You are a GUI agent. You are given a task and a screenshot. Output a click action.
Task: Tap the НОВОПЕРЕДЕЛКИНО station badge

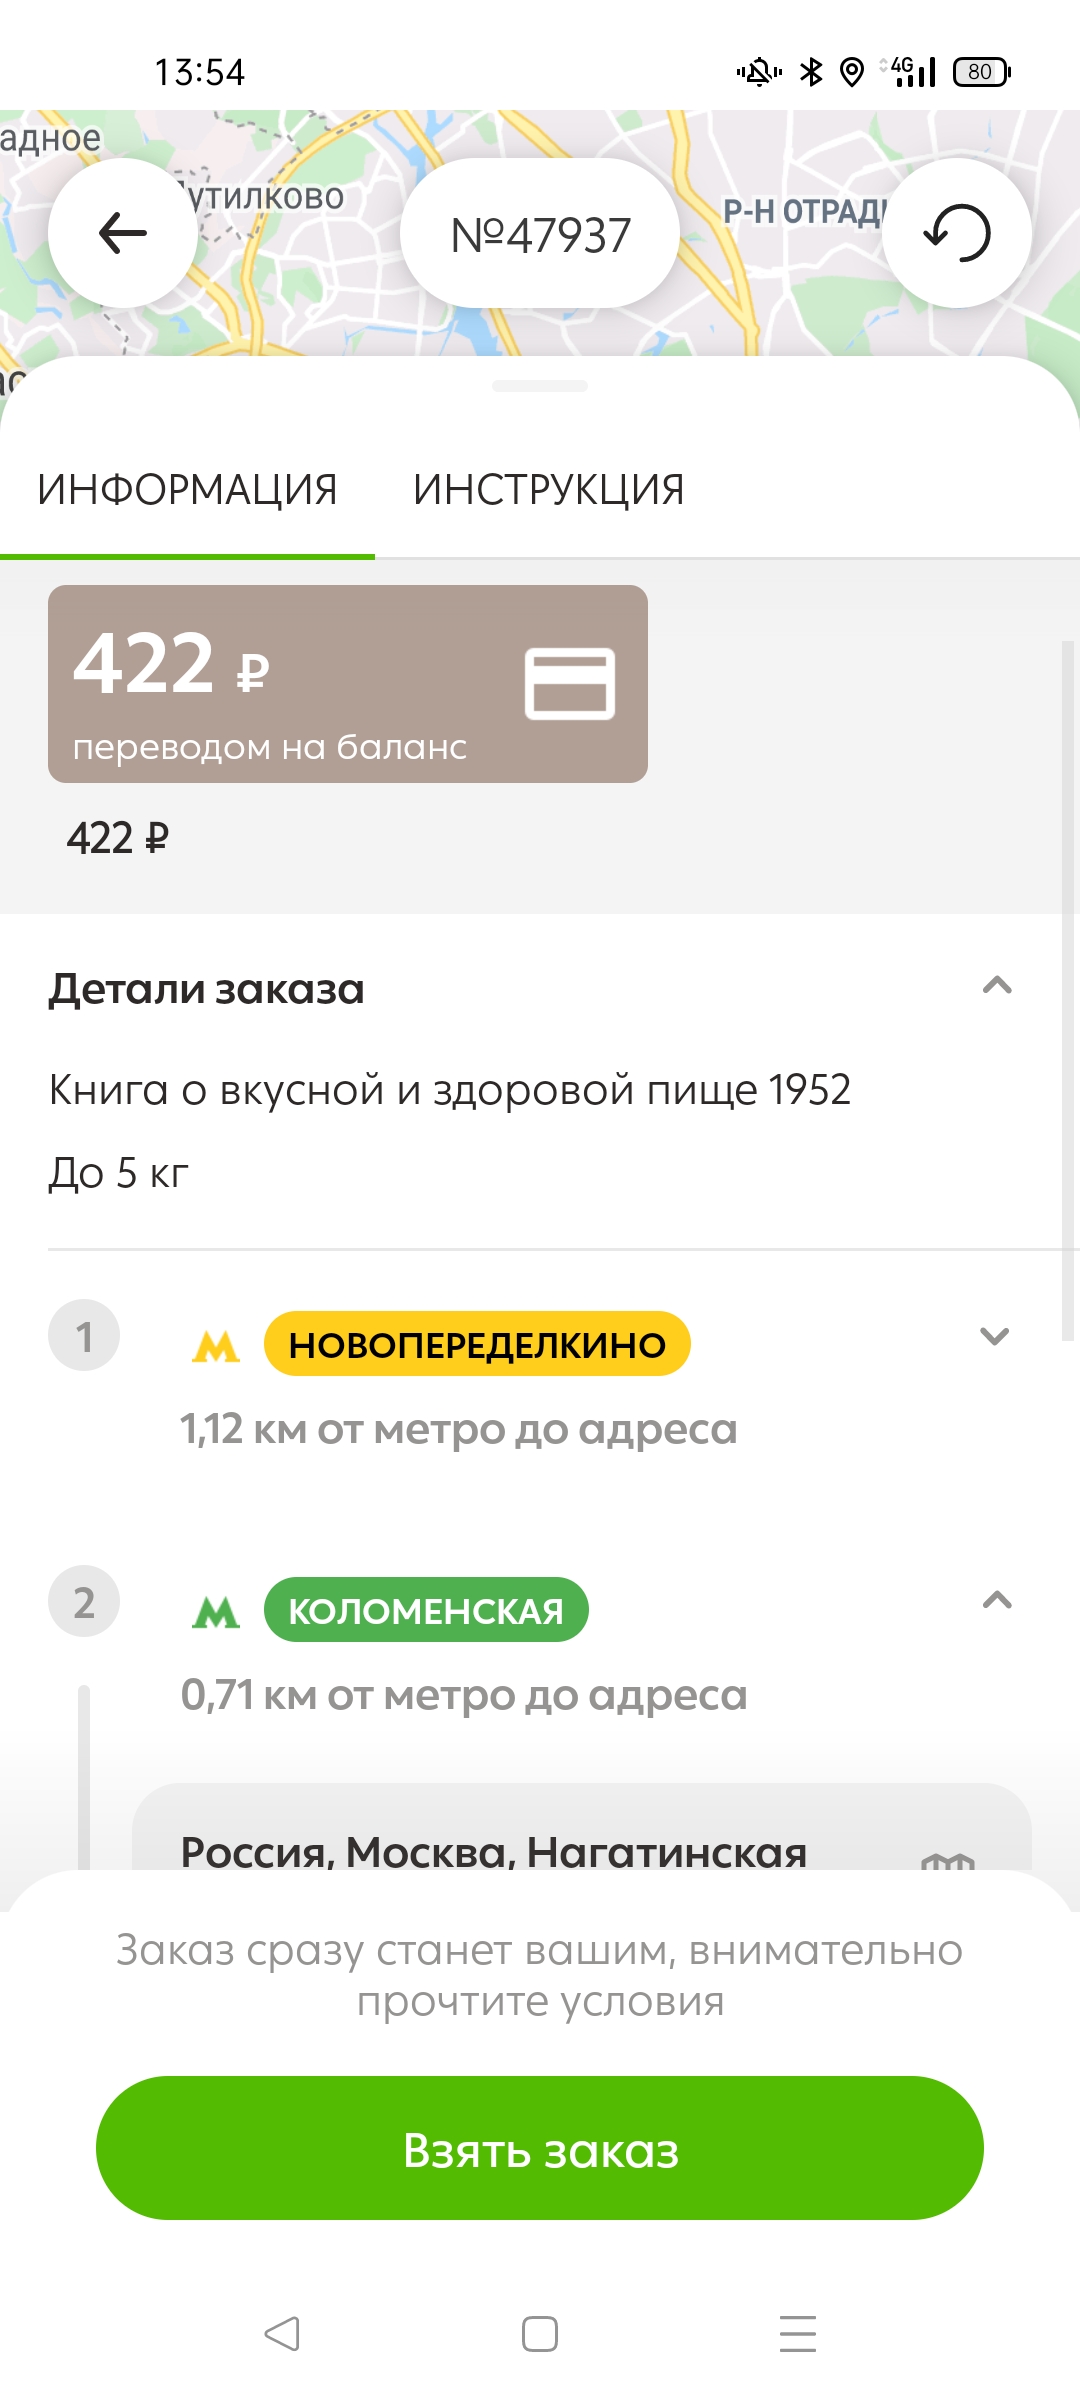477,1344
